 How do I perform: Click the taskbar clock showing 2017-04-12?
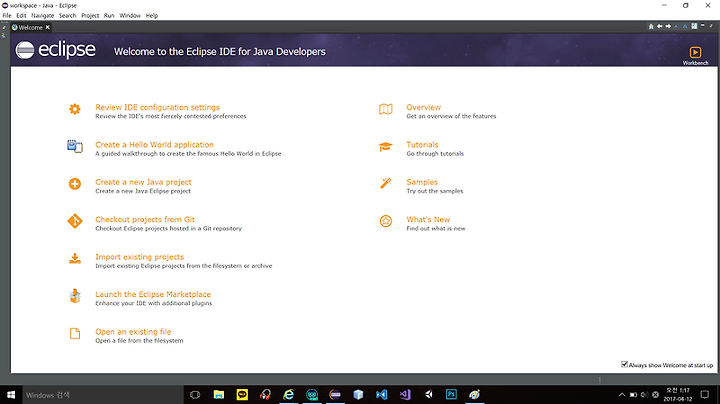[678, 395]
